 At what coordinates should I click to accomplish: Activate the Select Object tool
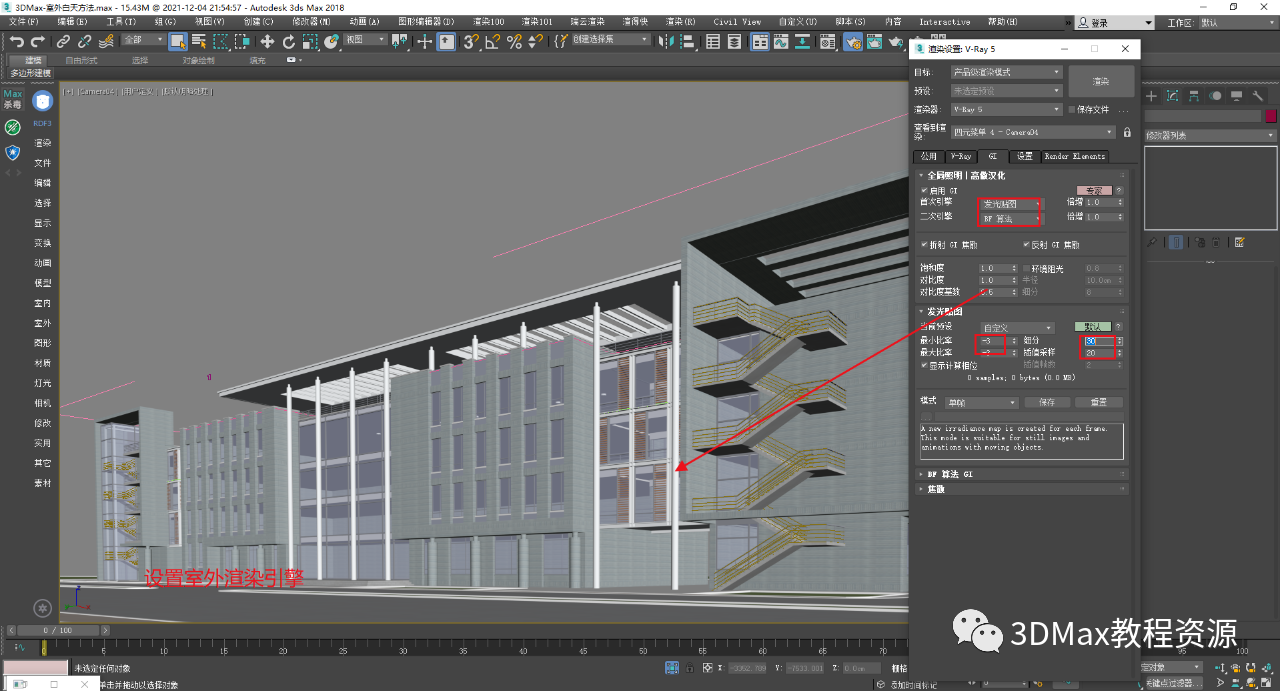(x=177, y=41)
